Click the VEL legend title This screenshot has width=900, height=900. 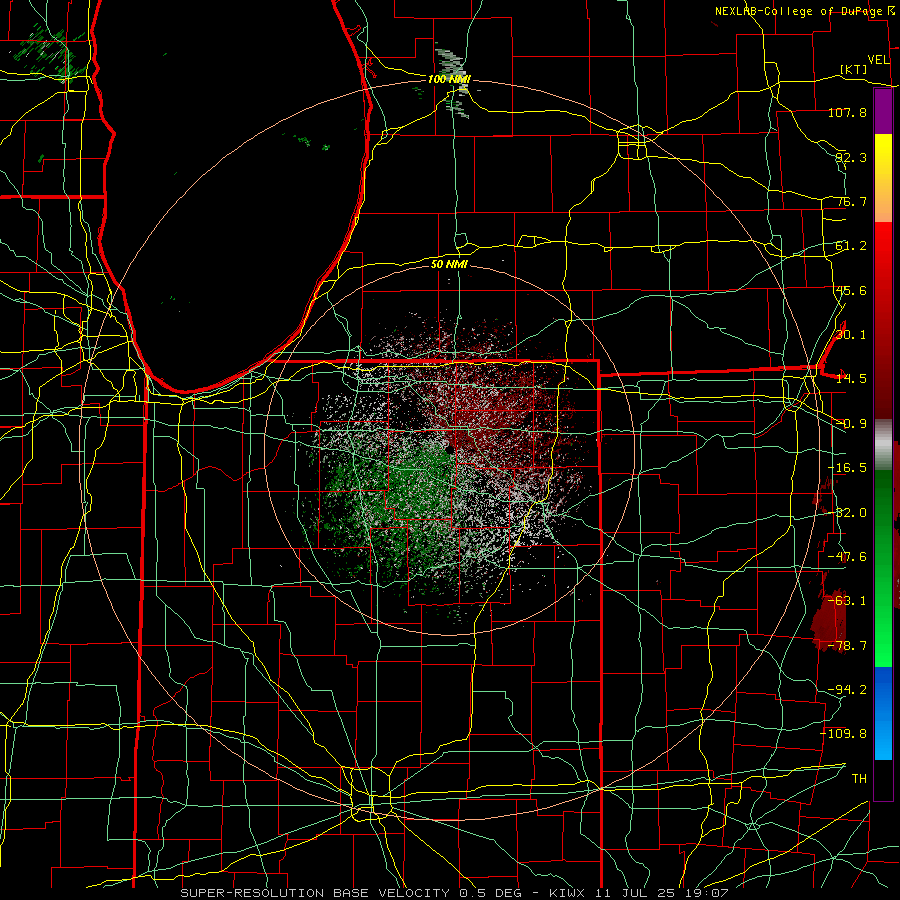[878, 60]
